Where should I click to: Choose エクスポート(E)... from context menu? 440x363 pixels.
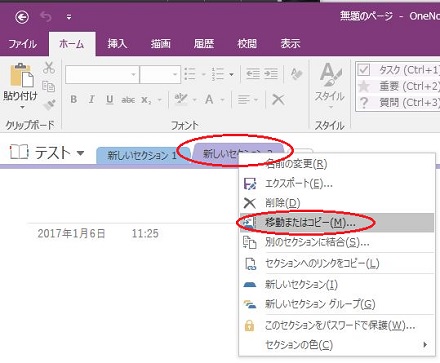click(x=337, y=183)
